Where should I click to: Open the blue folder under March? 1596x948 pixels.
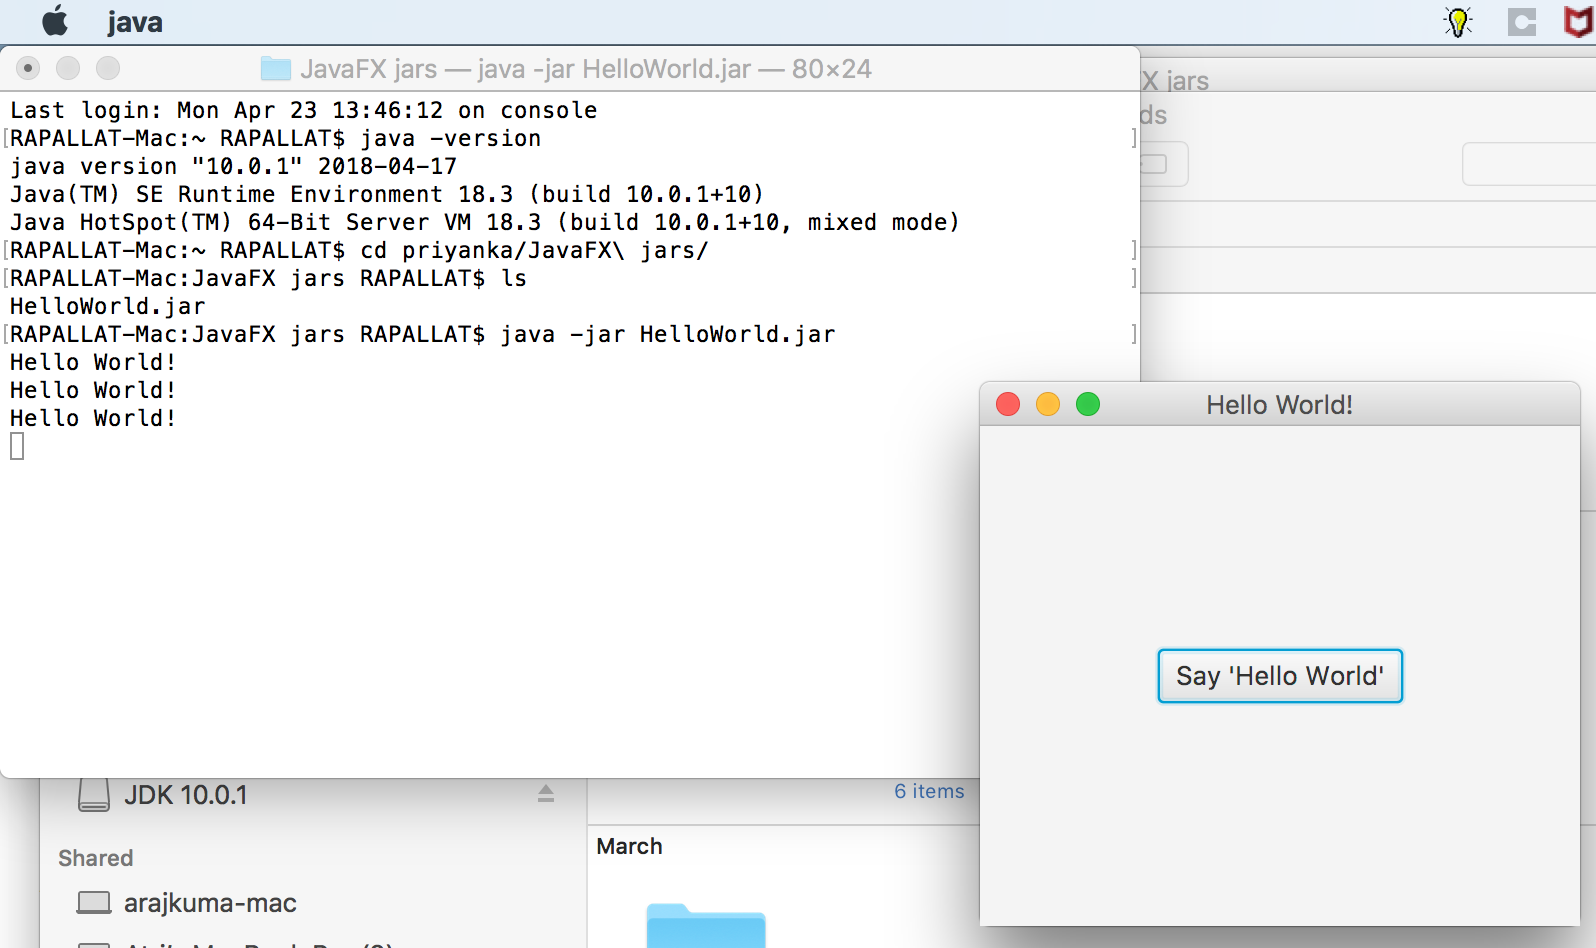click(x=705, y=926)
